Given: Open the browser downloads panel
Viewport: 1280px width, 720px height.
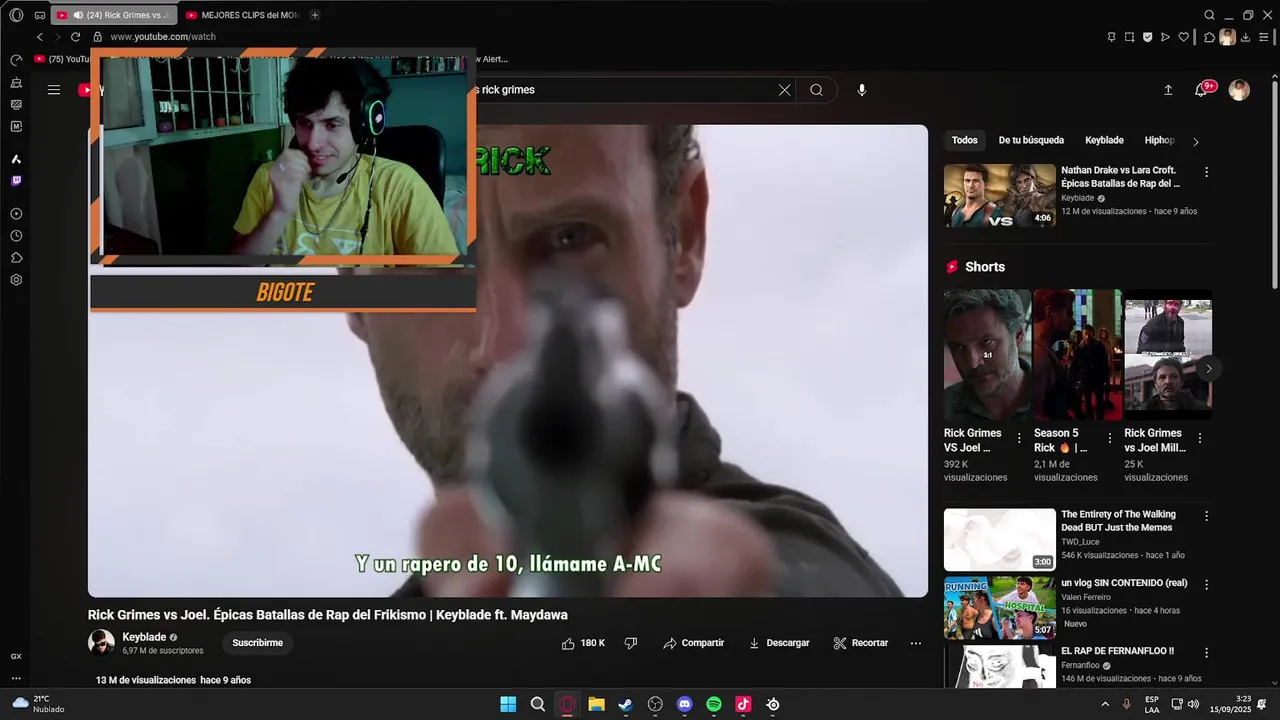Looking at the screenshot, I should click(1245, 37).
